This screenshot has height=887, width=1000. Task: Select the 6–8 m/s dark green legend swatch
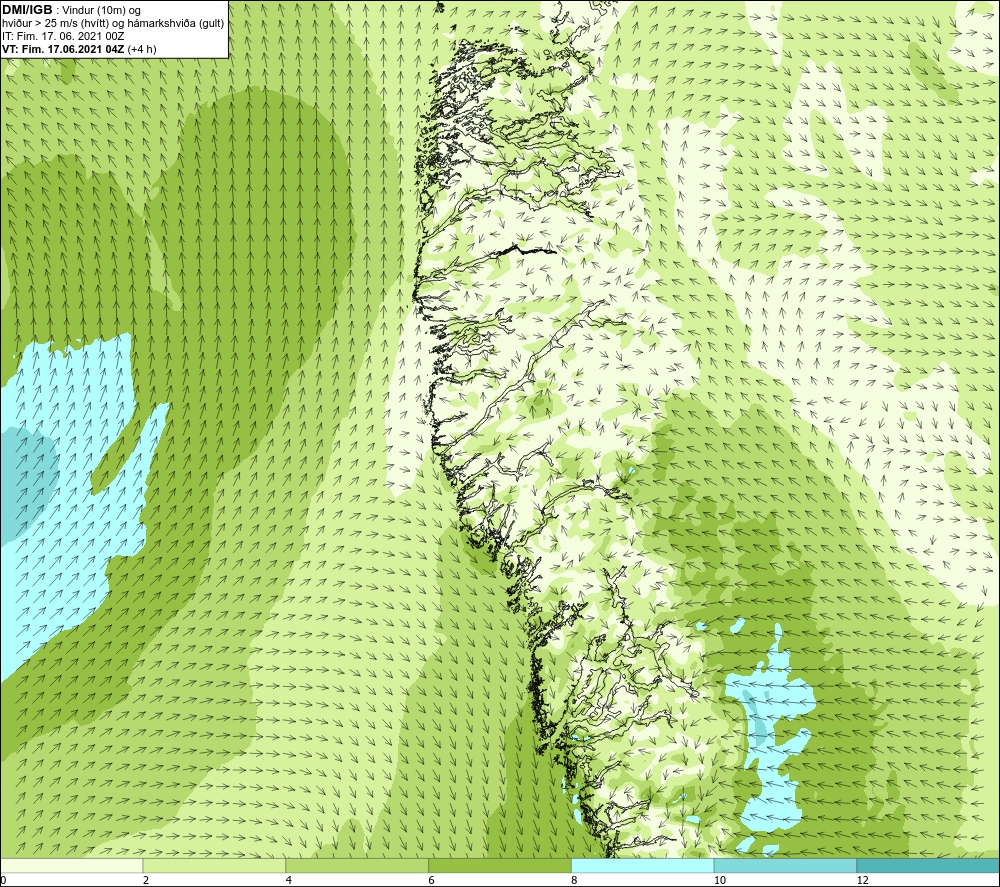click(x=500, y=865)
